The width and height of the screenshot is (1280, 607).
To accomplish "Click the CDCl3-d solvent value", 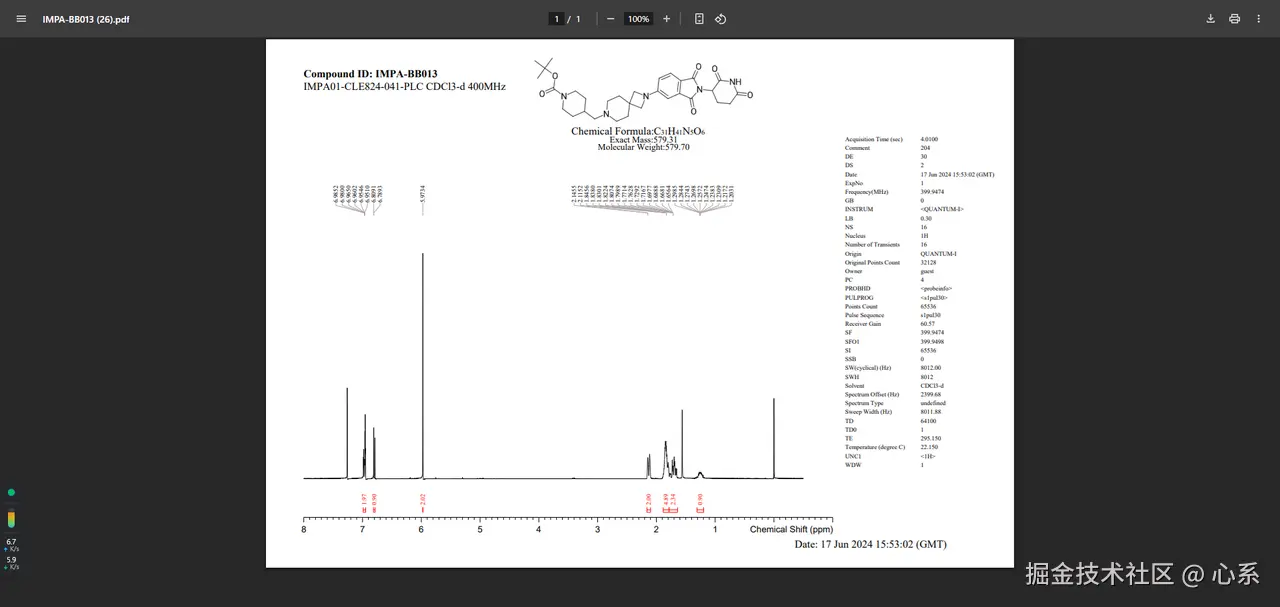I will (x=932, y=386).
